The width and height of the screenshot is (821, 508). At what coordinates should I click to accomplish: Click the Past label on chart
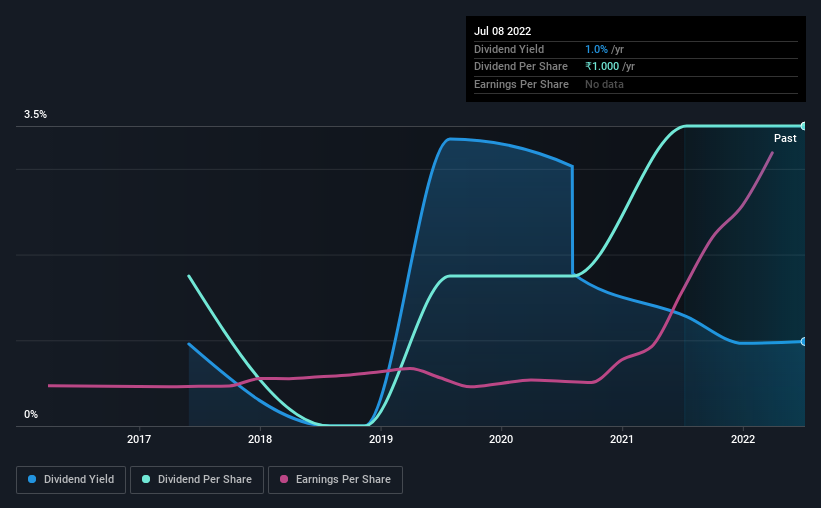pyautogui.click(x=785, y=138)
